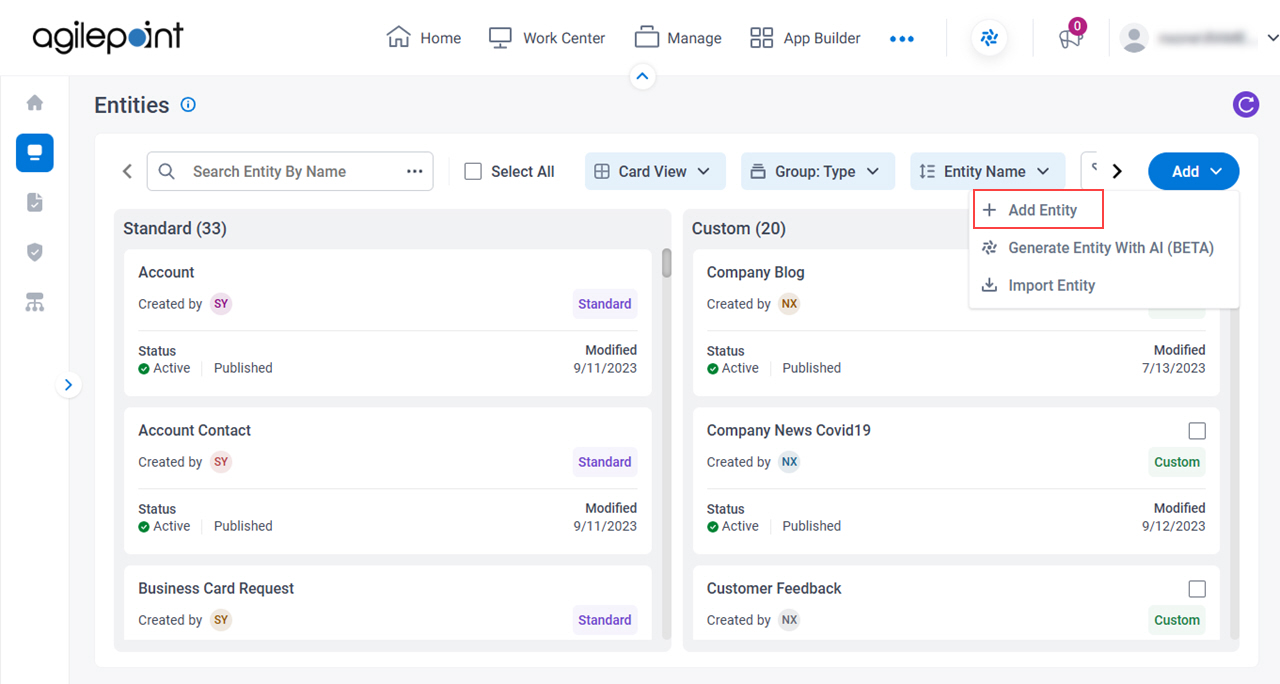This screenshot has height=684, width=1280.
Task: Click the Standard tag on Account Contact
Action: coord(605,462)
